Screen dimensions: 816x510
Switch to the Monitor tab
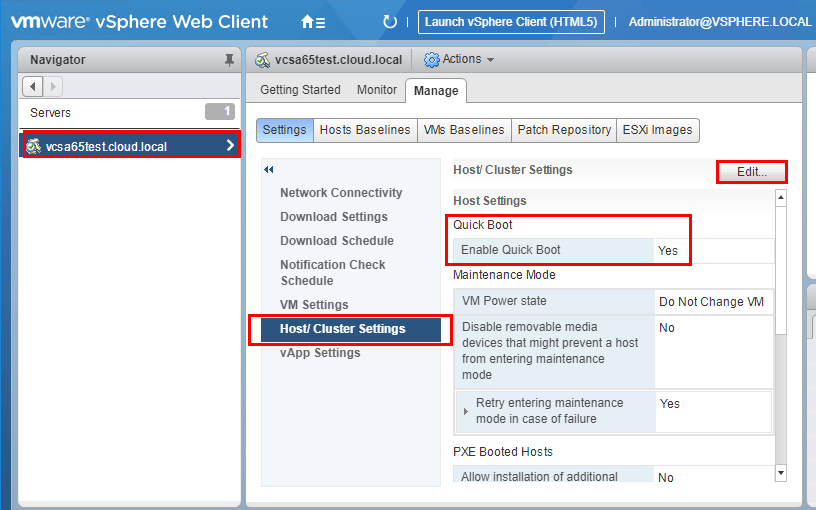[x=377, y=90]
